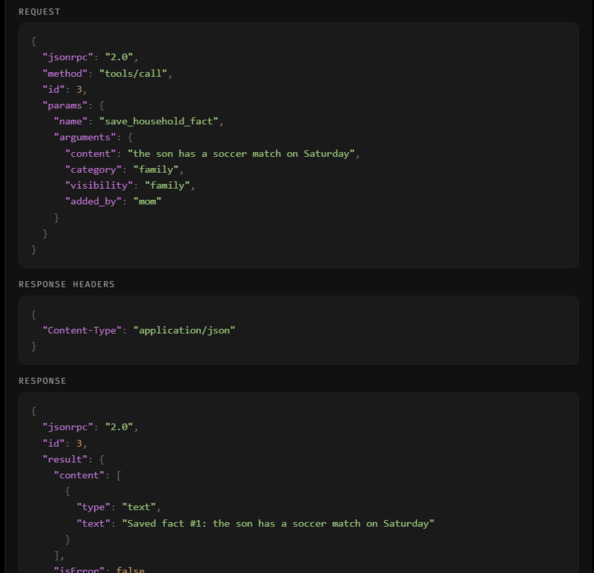594x573 pixels.
Task: Select the REQUEST section heading
Action: tap(39, 12)
